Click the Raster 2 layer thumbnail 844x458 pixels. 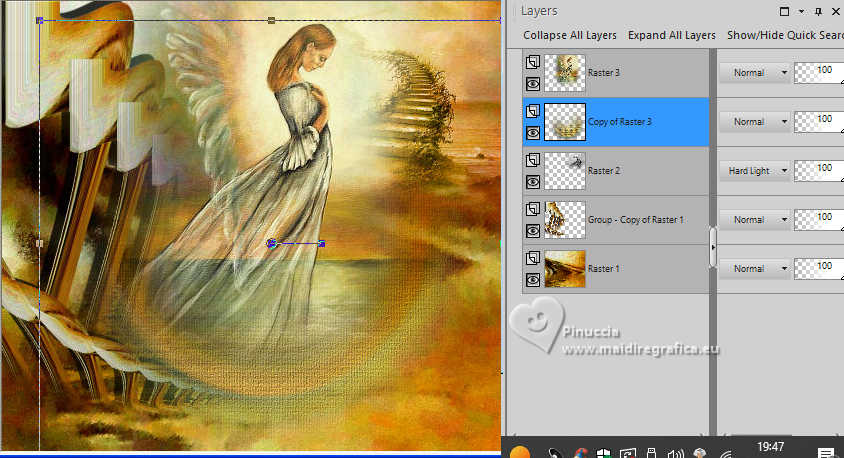point(565,171)
